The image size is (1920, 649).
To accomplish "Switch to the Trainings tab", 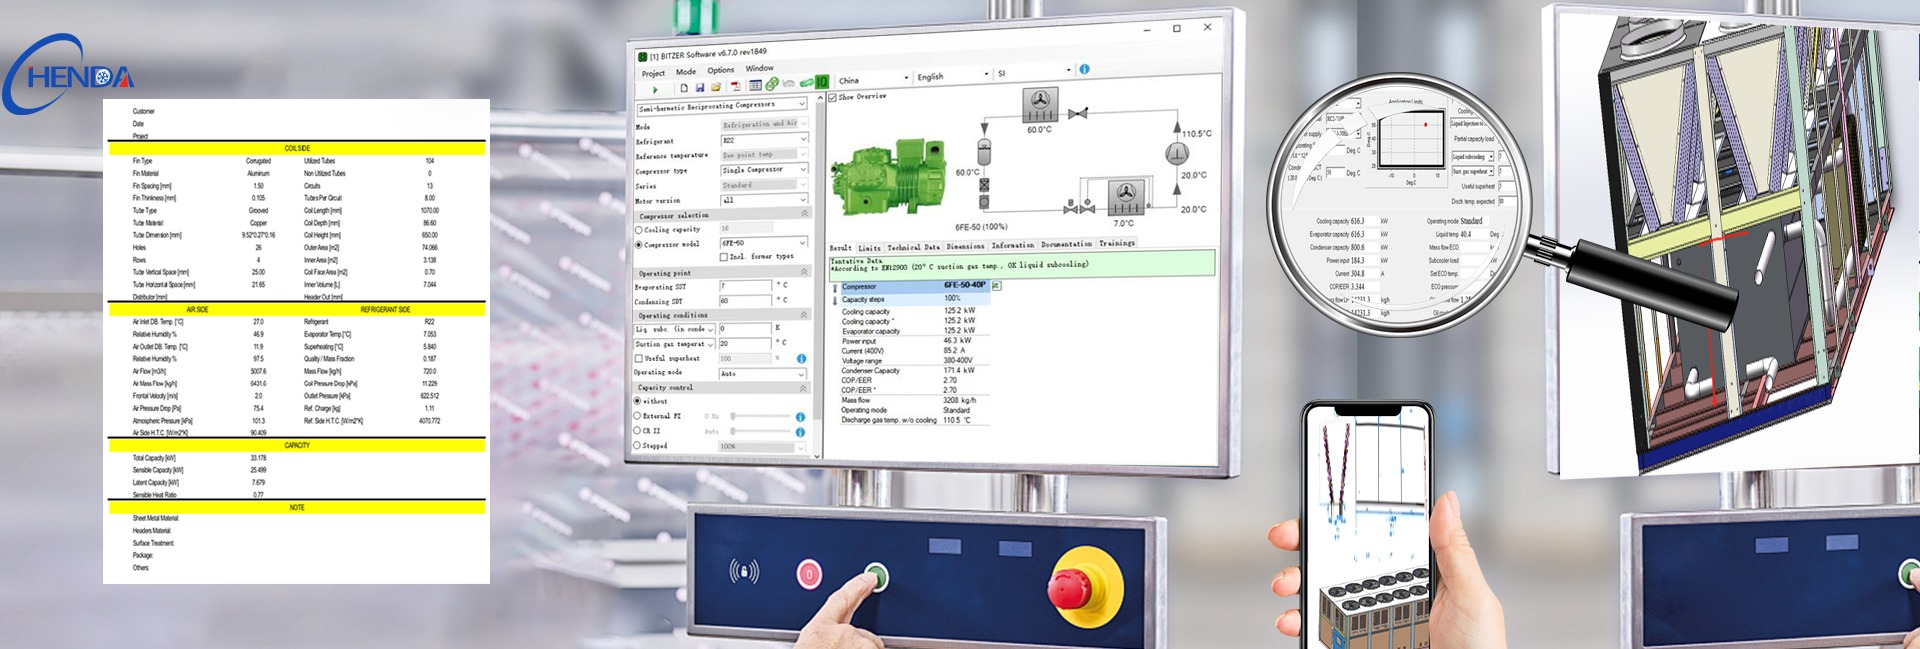I will pyautogui.click(x=1117, y=242).
